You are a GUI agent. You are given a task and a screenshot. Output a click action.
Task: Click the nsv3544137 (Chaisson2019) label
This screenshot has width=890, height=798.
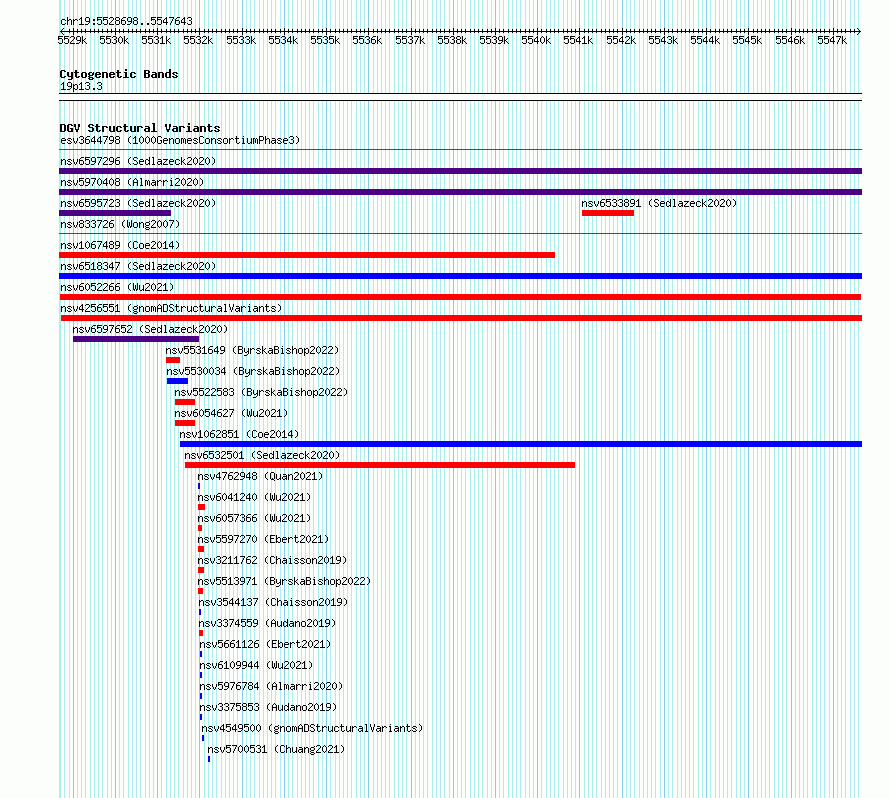(273, 602)
